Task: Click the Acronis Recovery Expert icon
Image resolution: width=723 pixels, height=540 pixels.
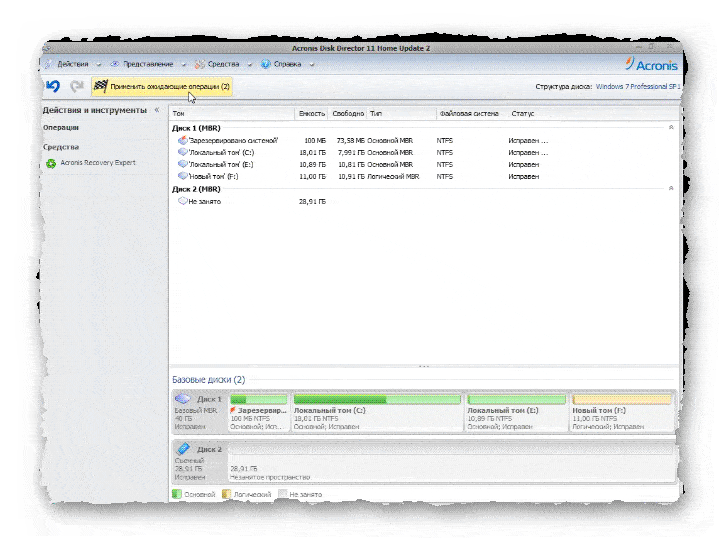Action: [51, 163]
